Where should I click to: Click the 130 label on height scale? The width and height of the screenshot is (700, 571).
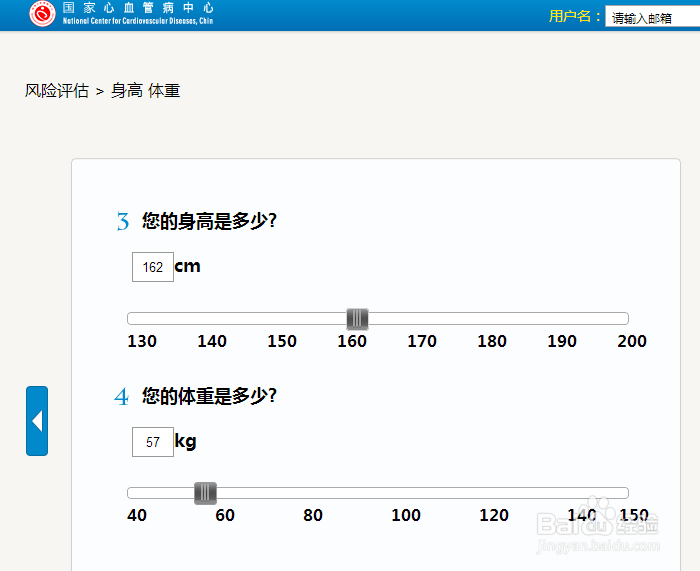pos(142,341)
